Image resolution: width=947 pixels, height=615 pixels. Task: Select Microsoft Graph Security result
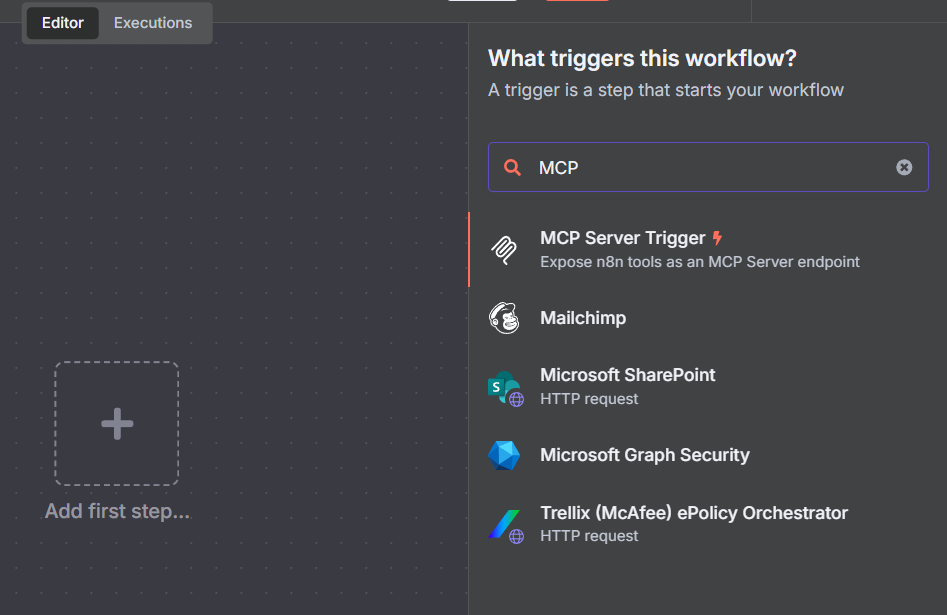[708, 455]
